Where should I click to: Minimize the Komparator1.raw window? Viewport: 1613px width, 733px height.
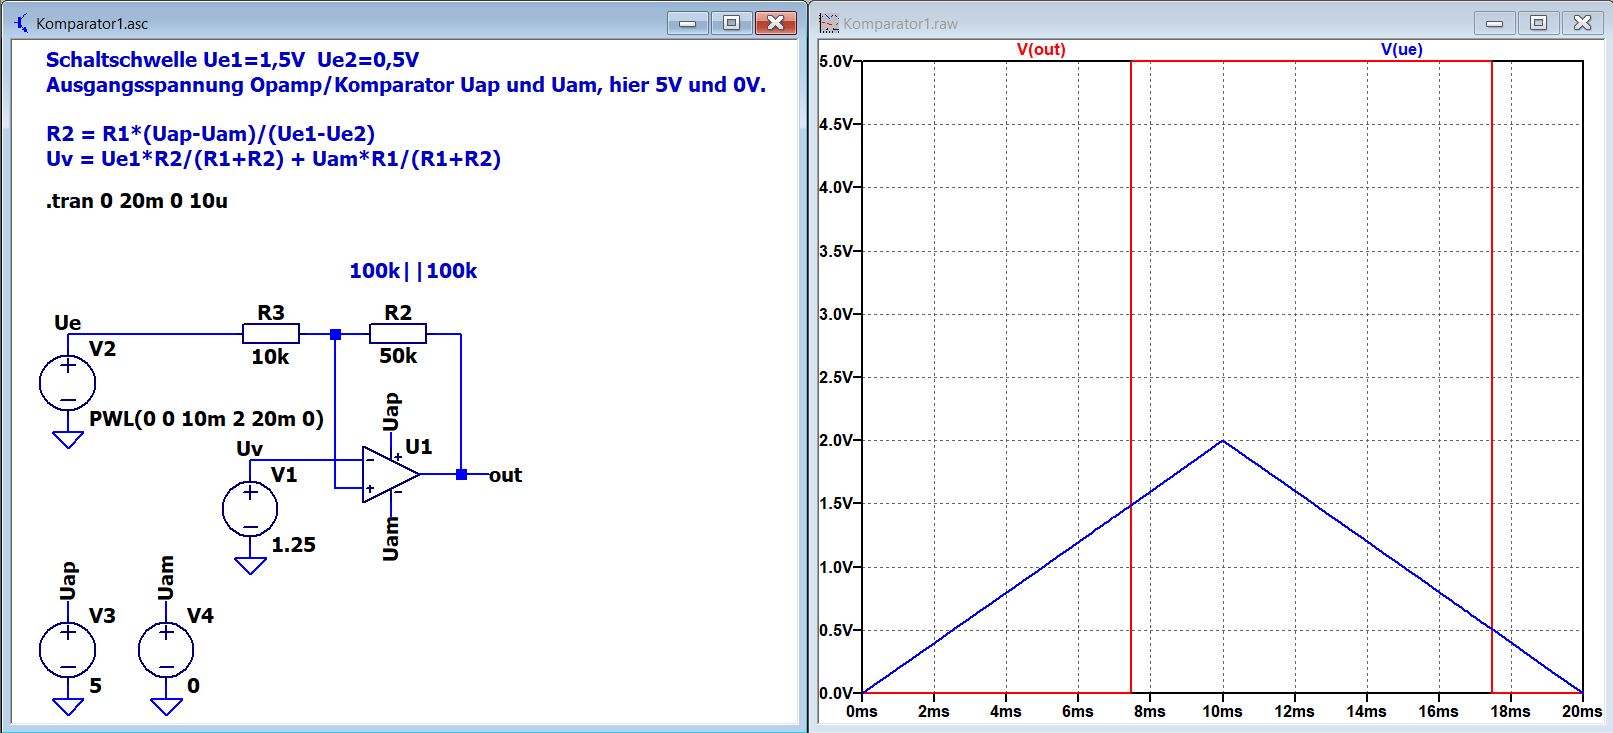[x=1495, y=23]
